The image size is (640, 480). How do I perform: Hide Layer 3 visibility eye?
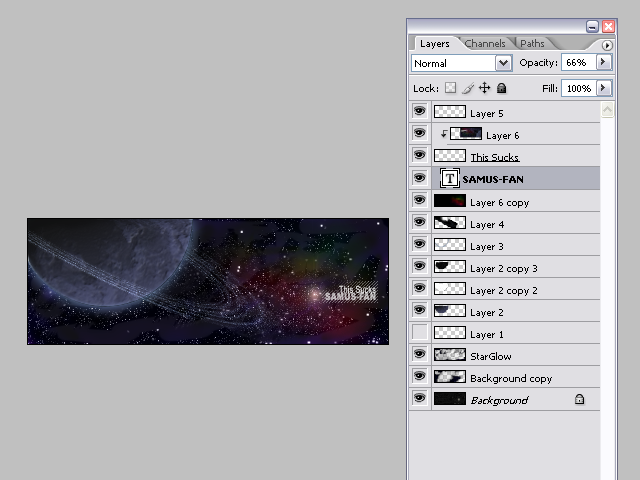[x=420, y=244]
